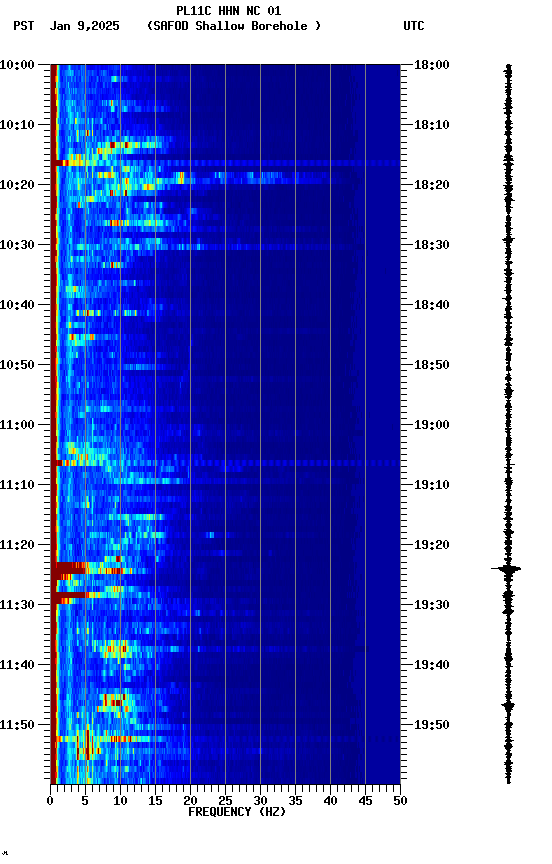Click the 11:10 PST time label

point(17,485)
